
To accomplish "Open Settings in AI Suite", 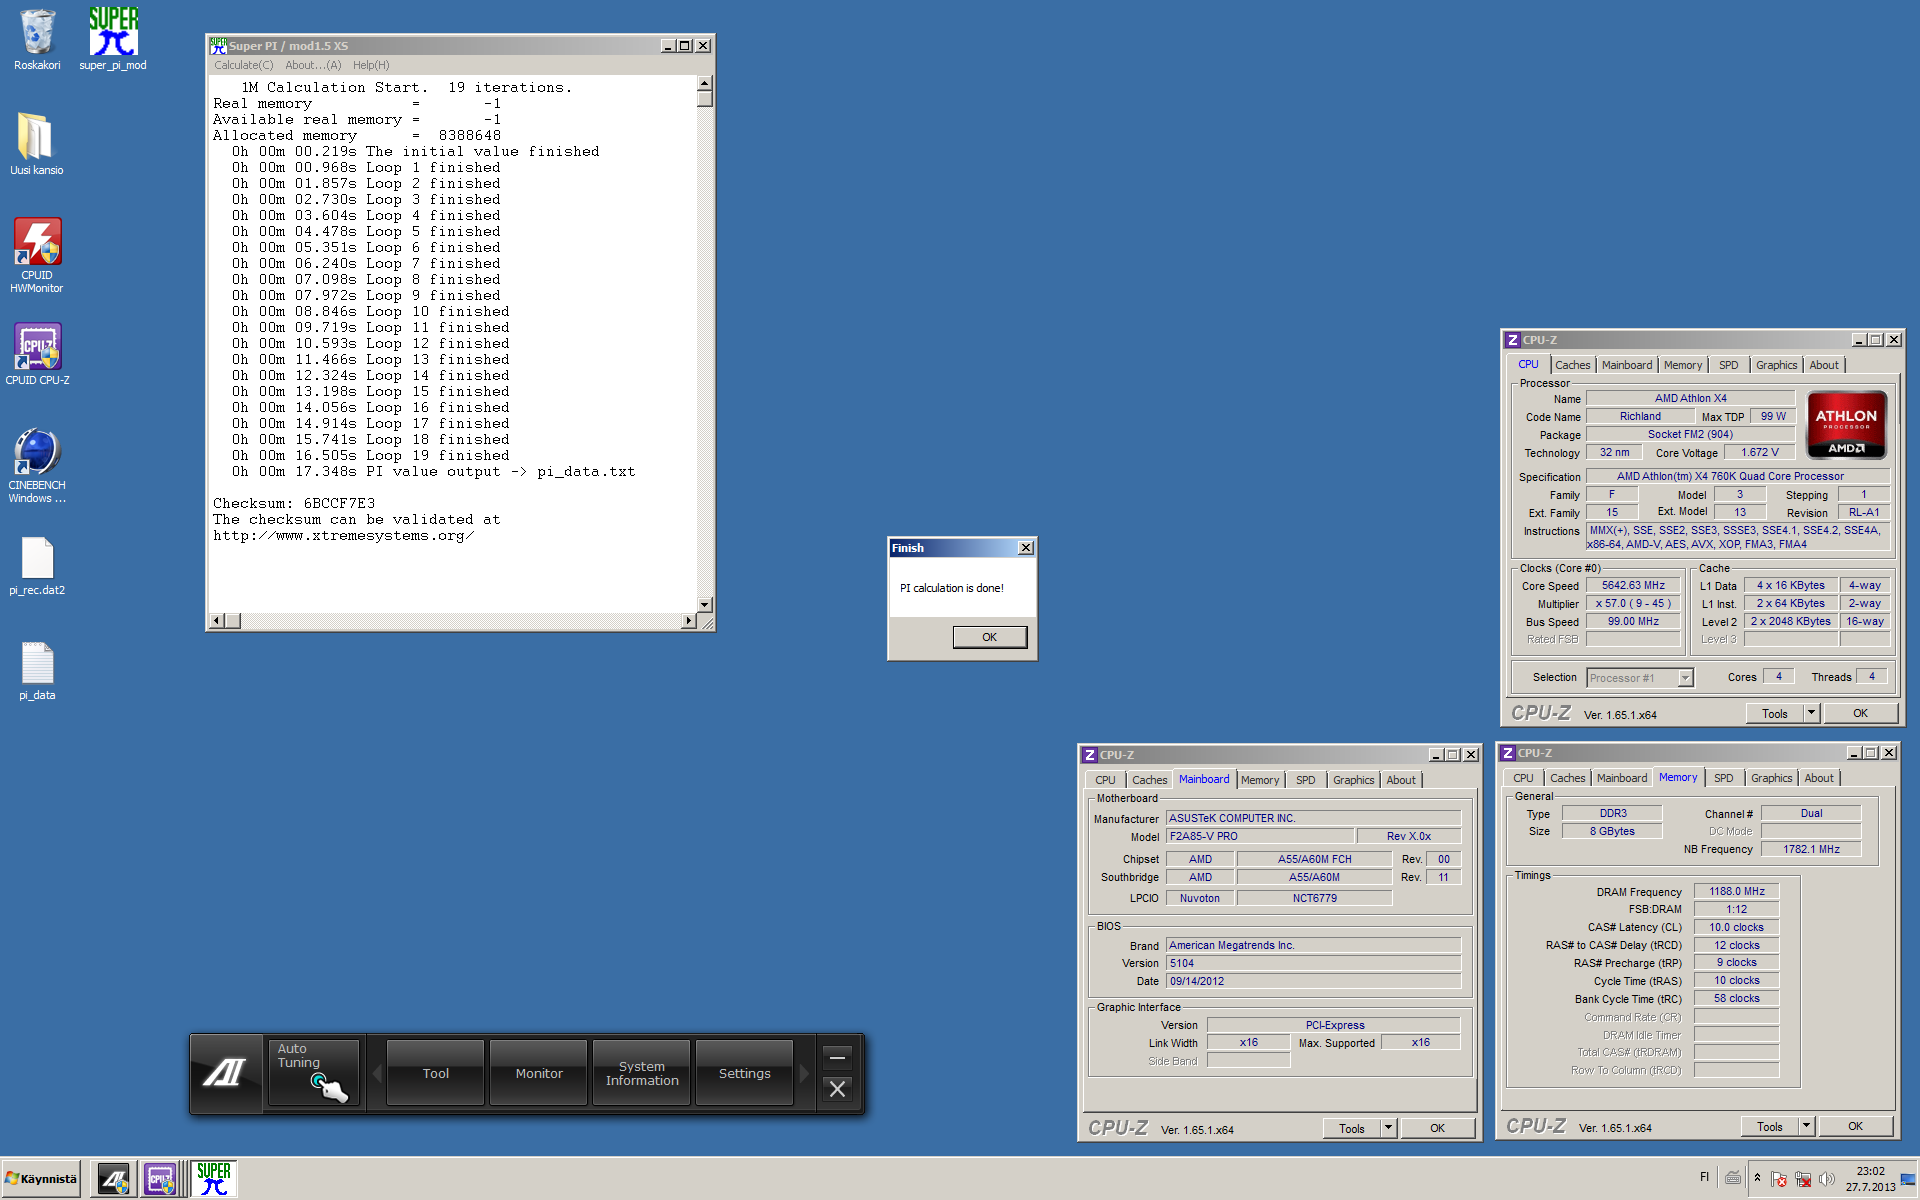I will (x=745, y=1073).
